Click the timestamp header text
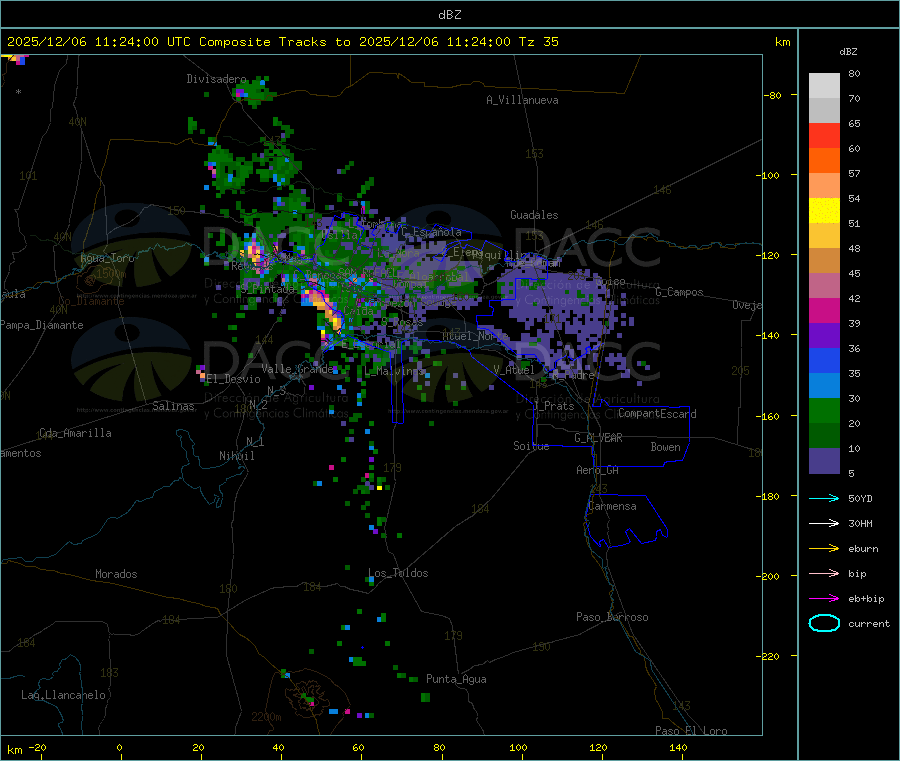 (282, 42)
